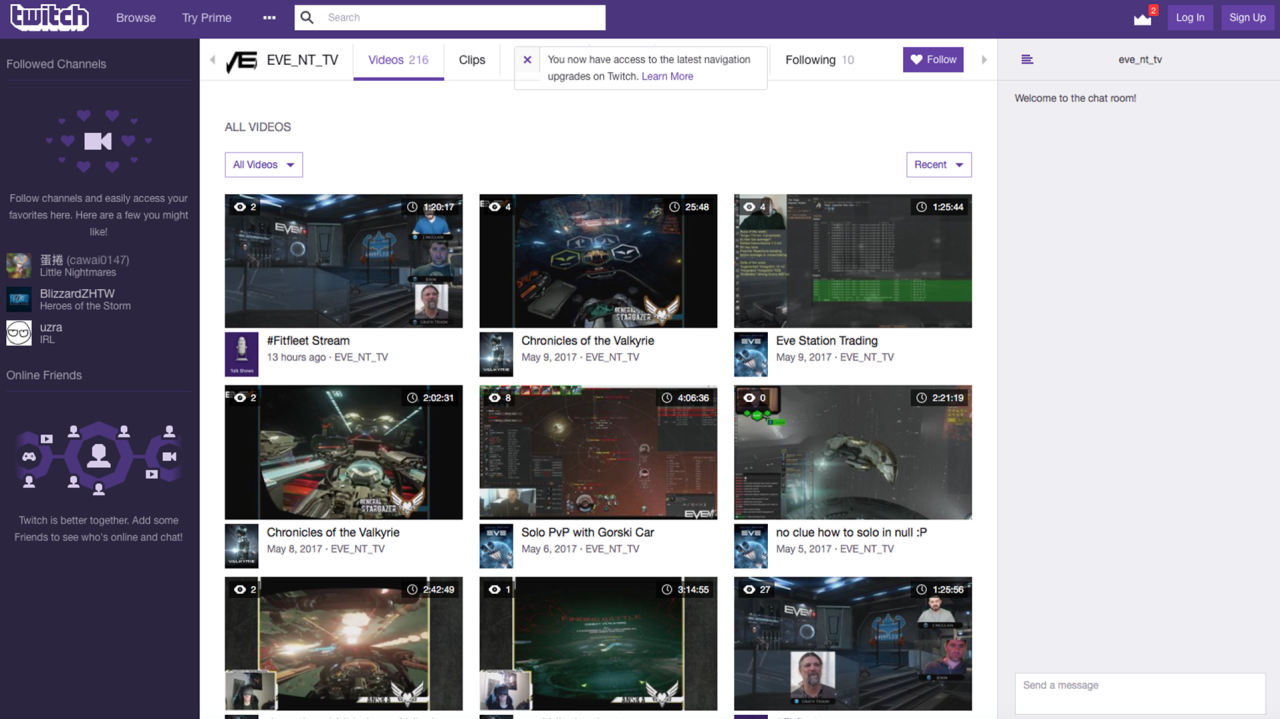
Task: Click Valkyrie game art for May 9 video
Action: 496,354
